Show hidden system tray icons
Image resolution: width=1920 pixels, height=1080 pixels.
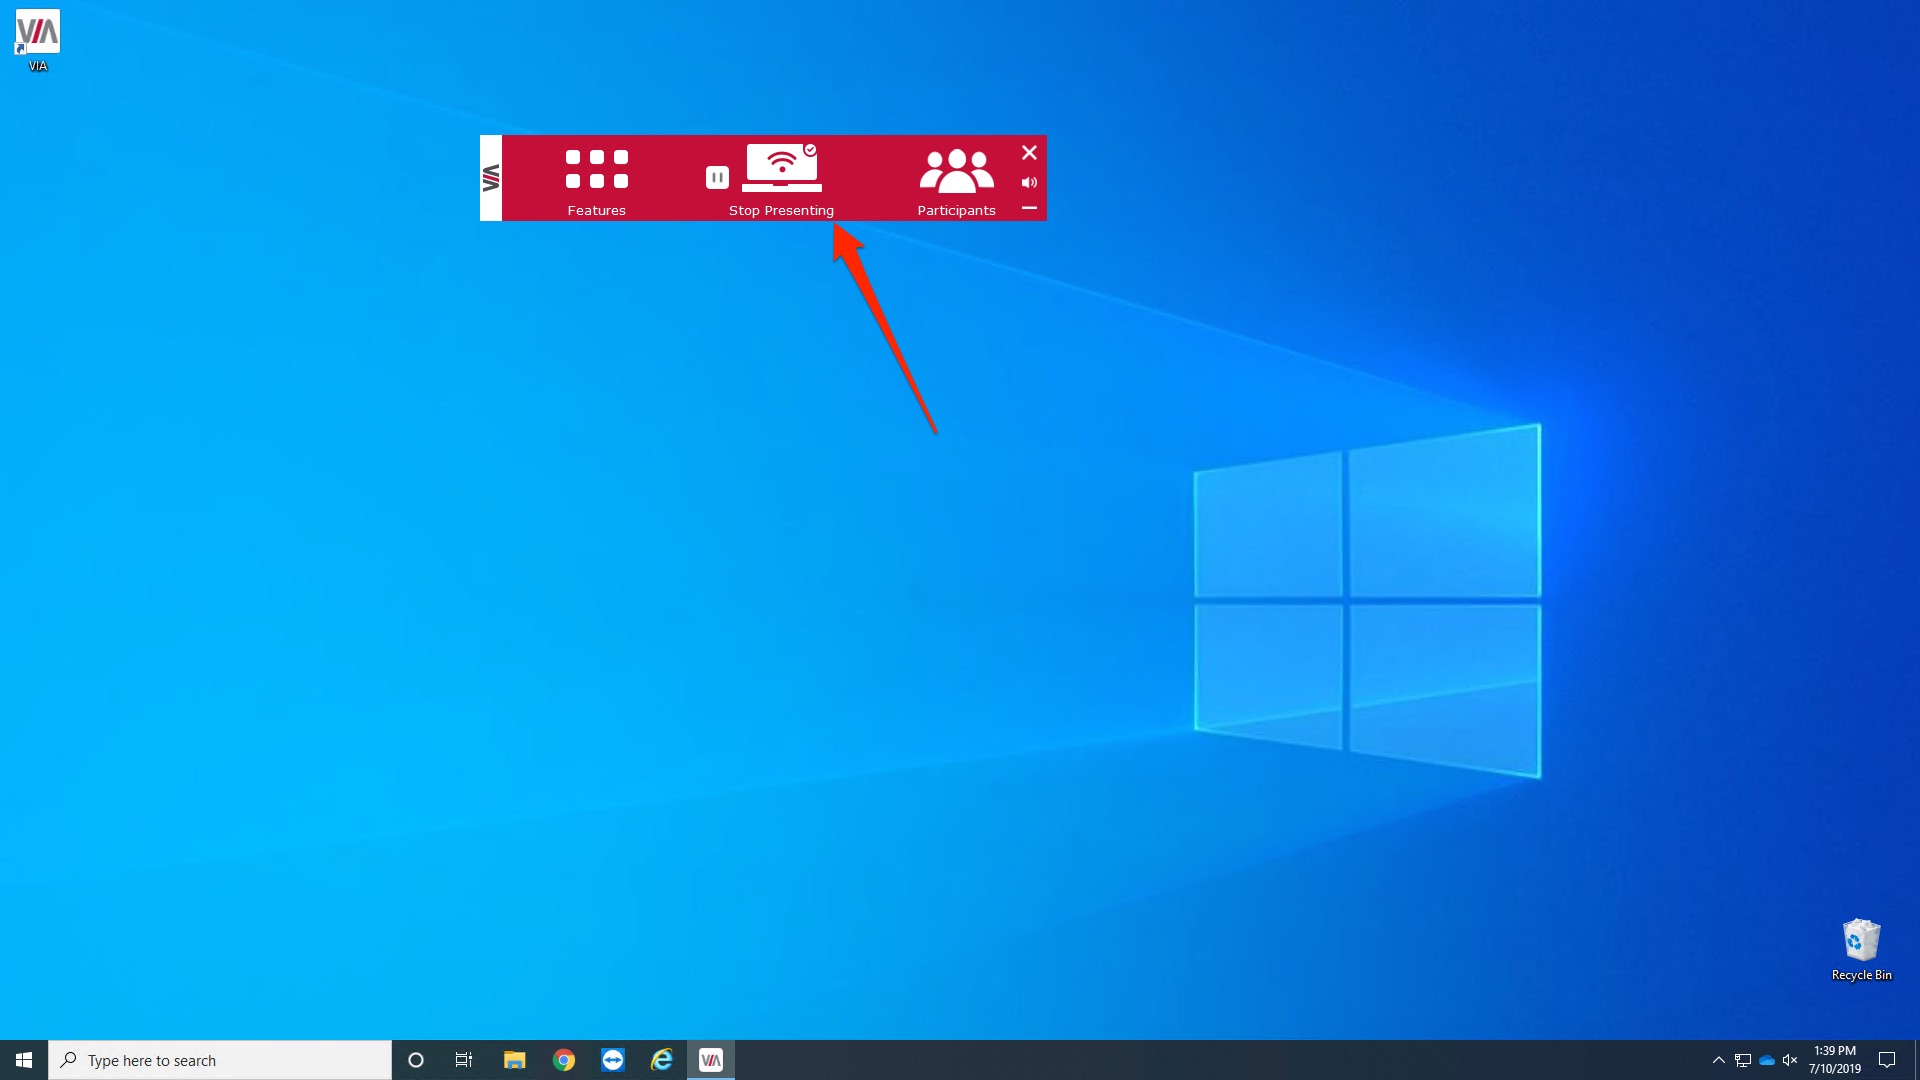1718,1060
